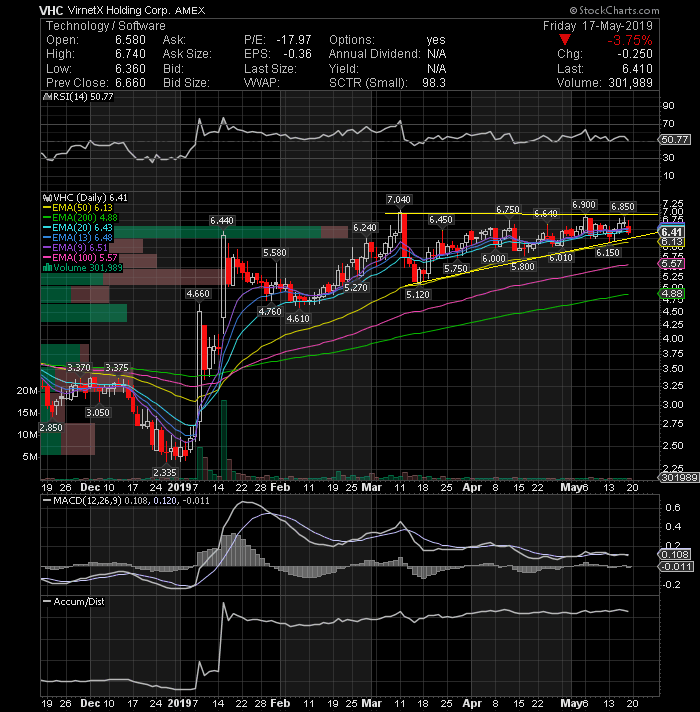Click the 6.440 January high label
Screen dimensions: 700x712
point(222,220)
